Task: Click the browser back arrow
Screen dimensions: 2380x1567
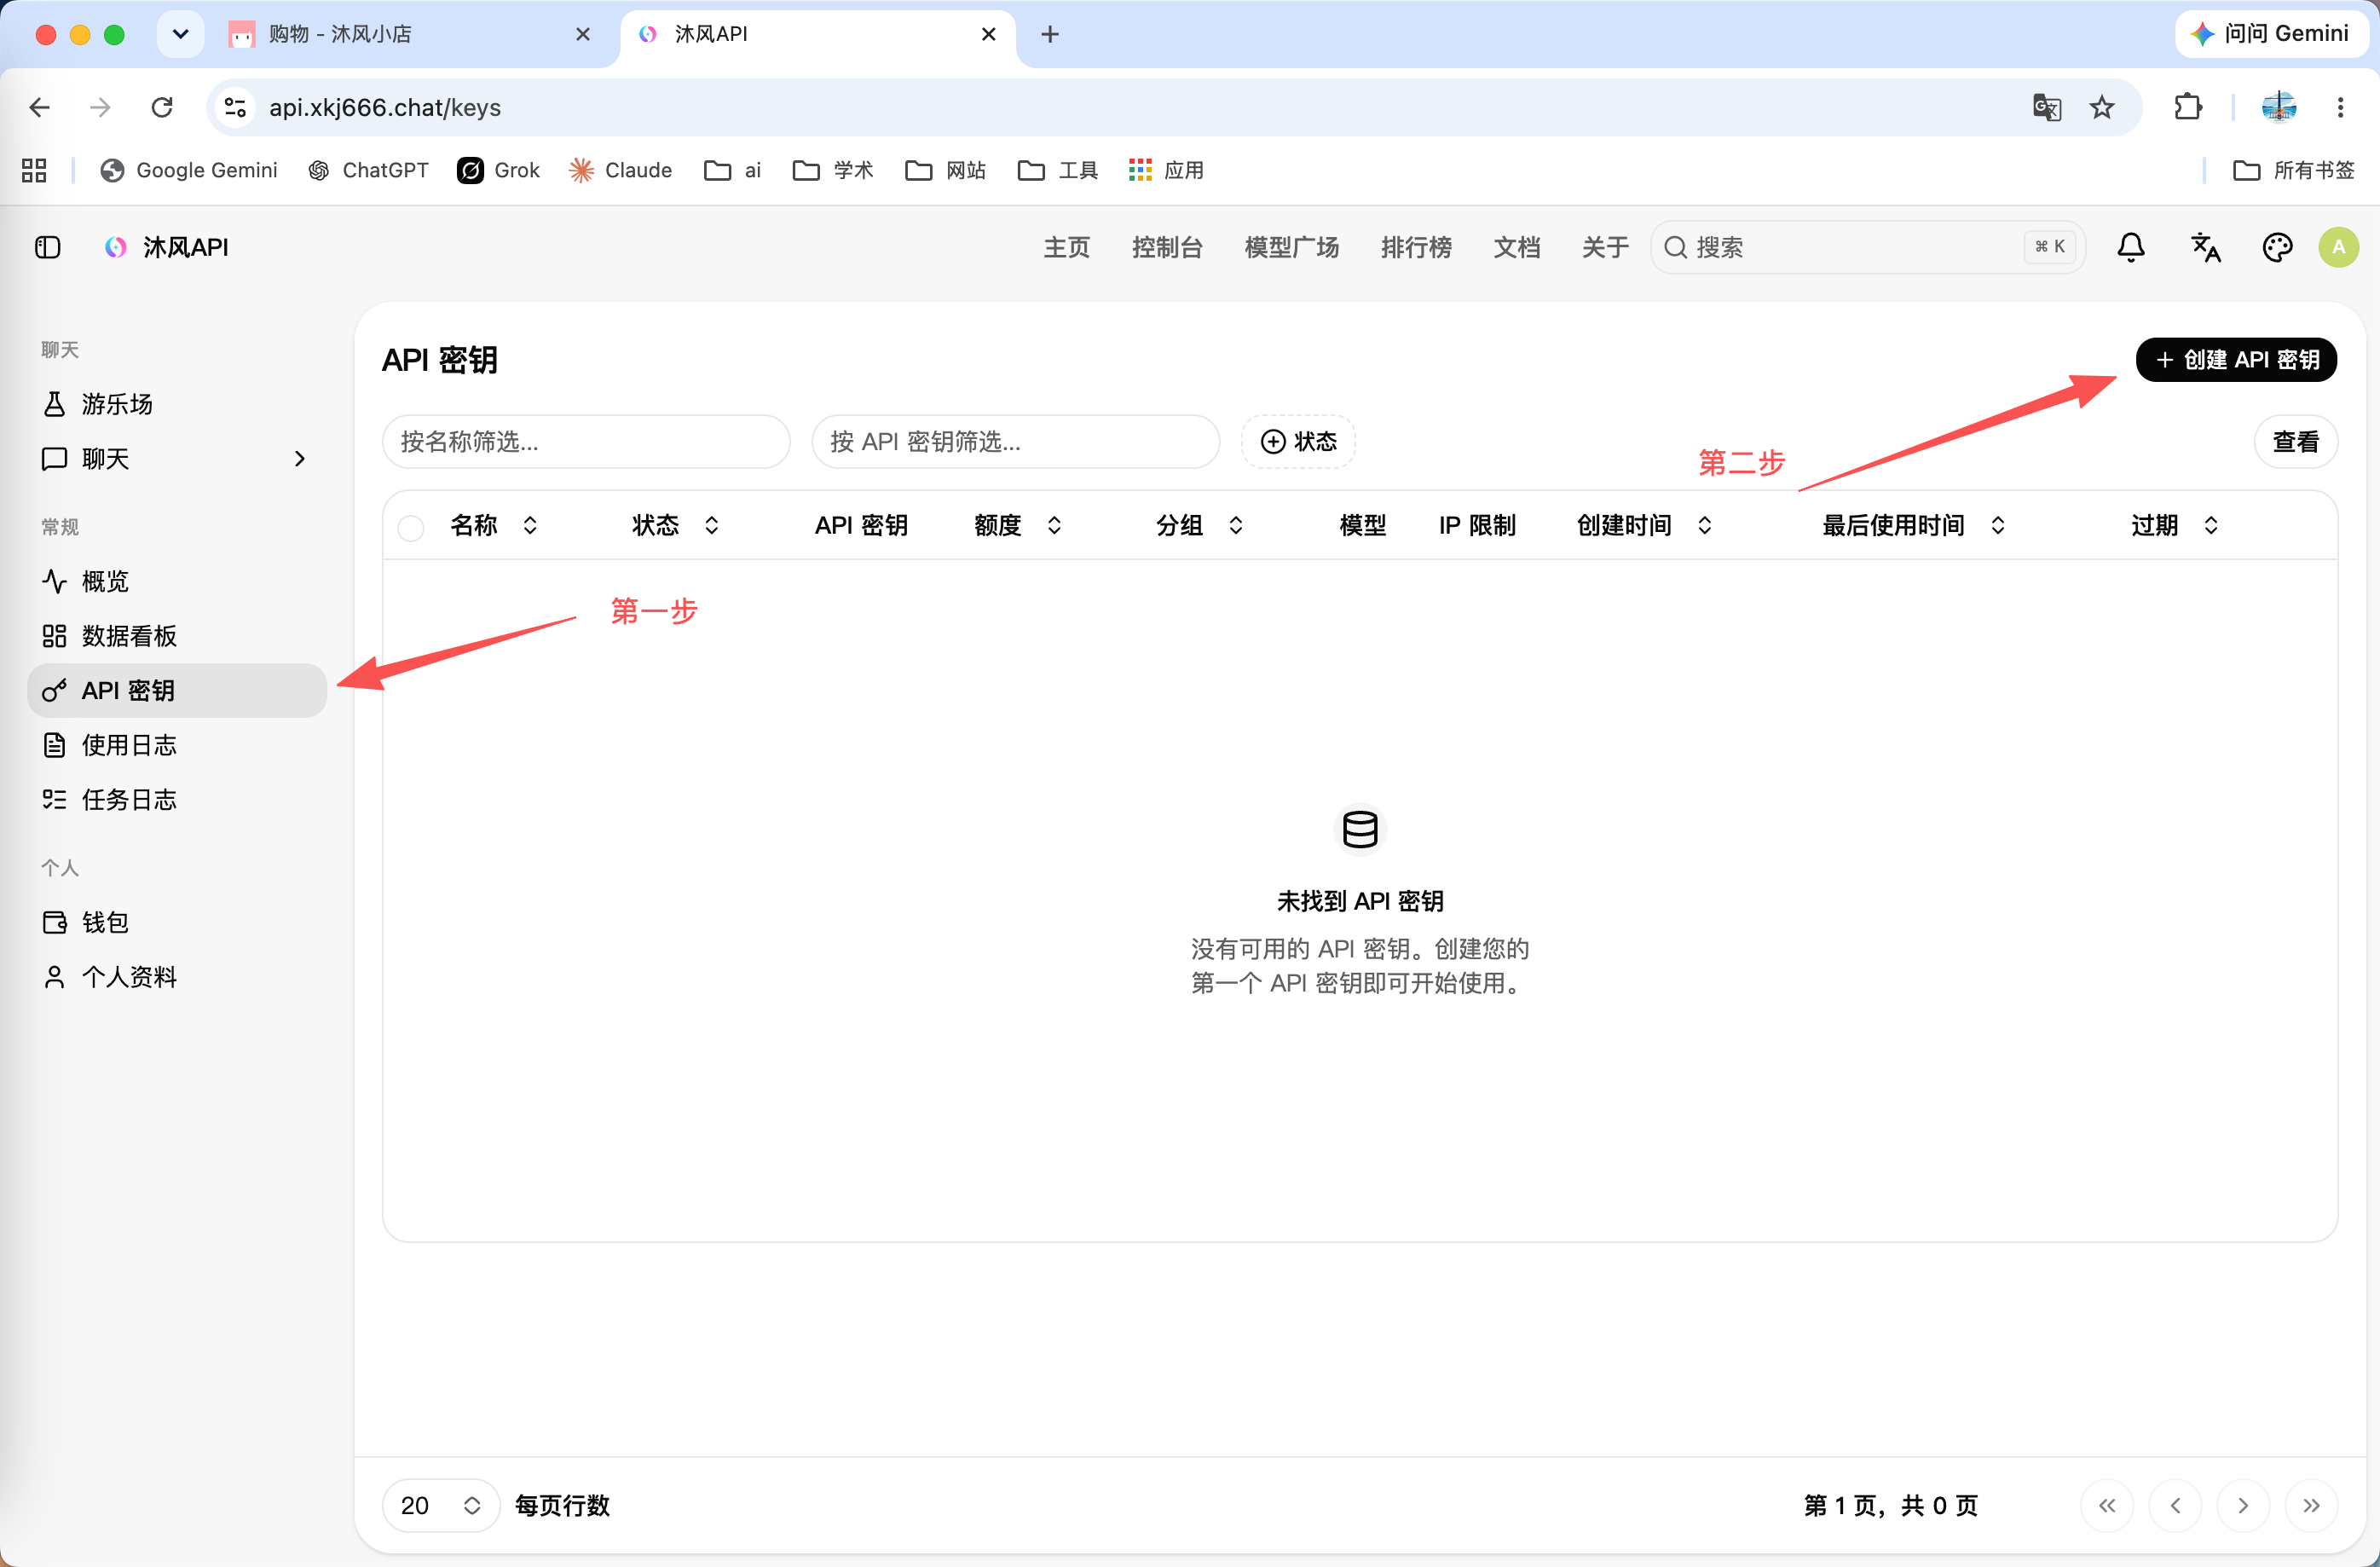Action: point(40,107)
